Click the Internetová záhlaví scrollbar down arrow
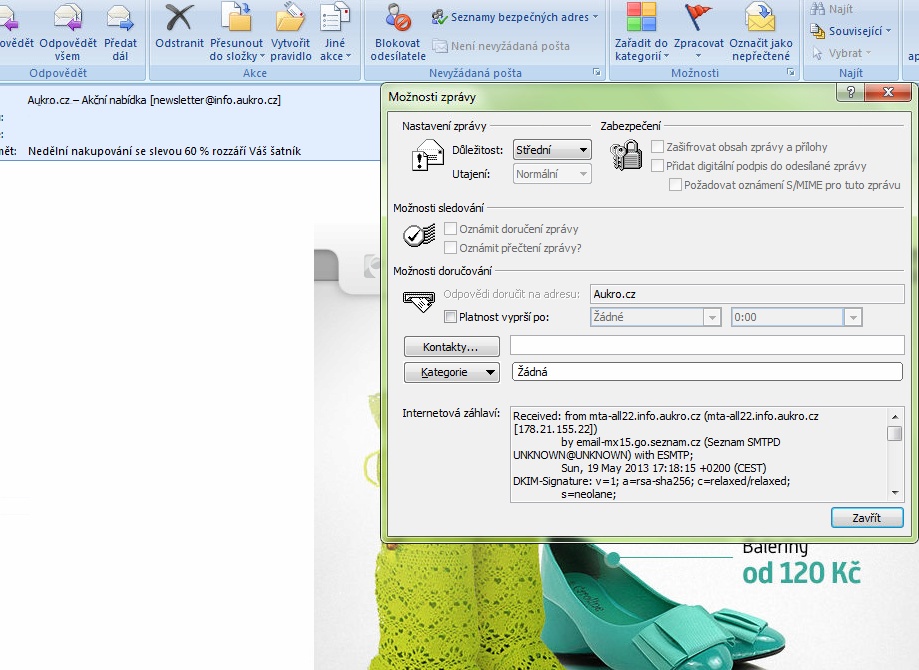The image size is (919, 670). (895, 494)
